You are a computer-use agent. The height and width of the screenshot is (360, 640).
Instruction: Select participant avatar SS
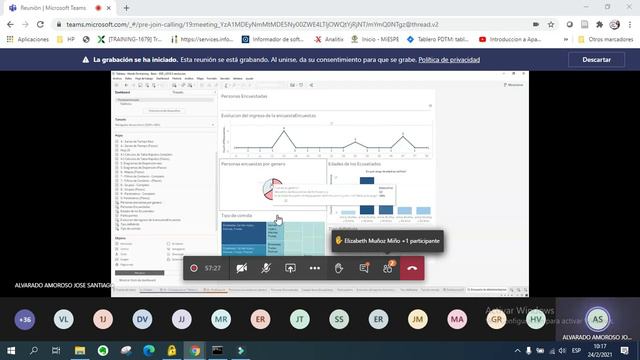coord(339,319)
